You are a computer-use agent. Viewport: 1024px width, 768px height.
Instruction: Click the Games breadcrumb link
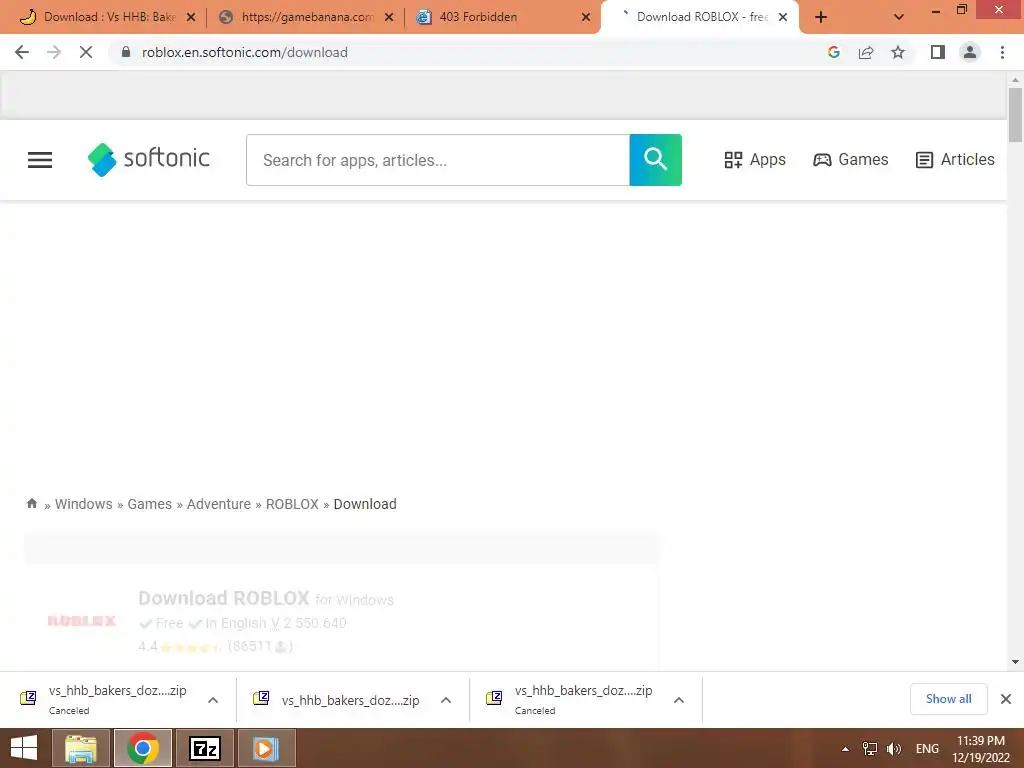(x=150, y=504)
